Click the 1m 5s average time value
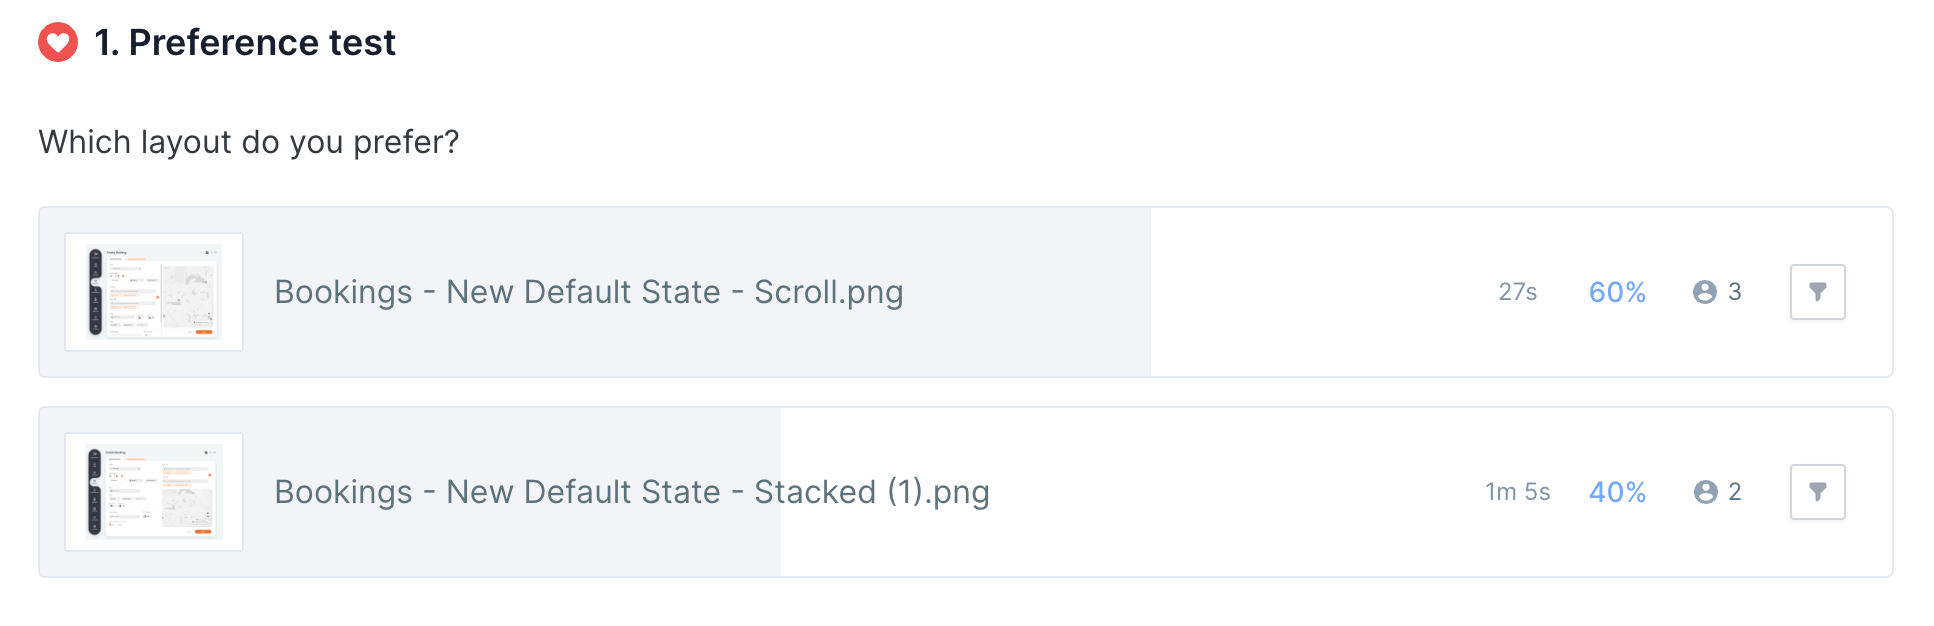This screenshot has width=1934, height=626. (x=1518, y=492)
